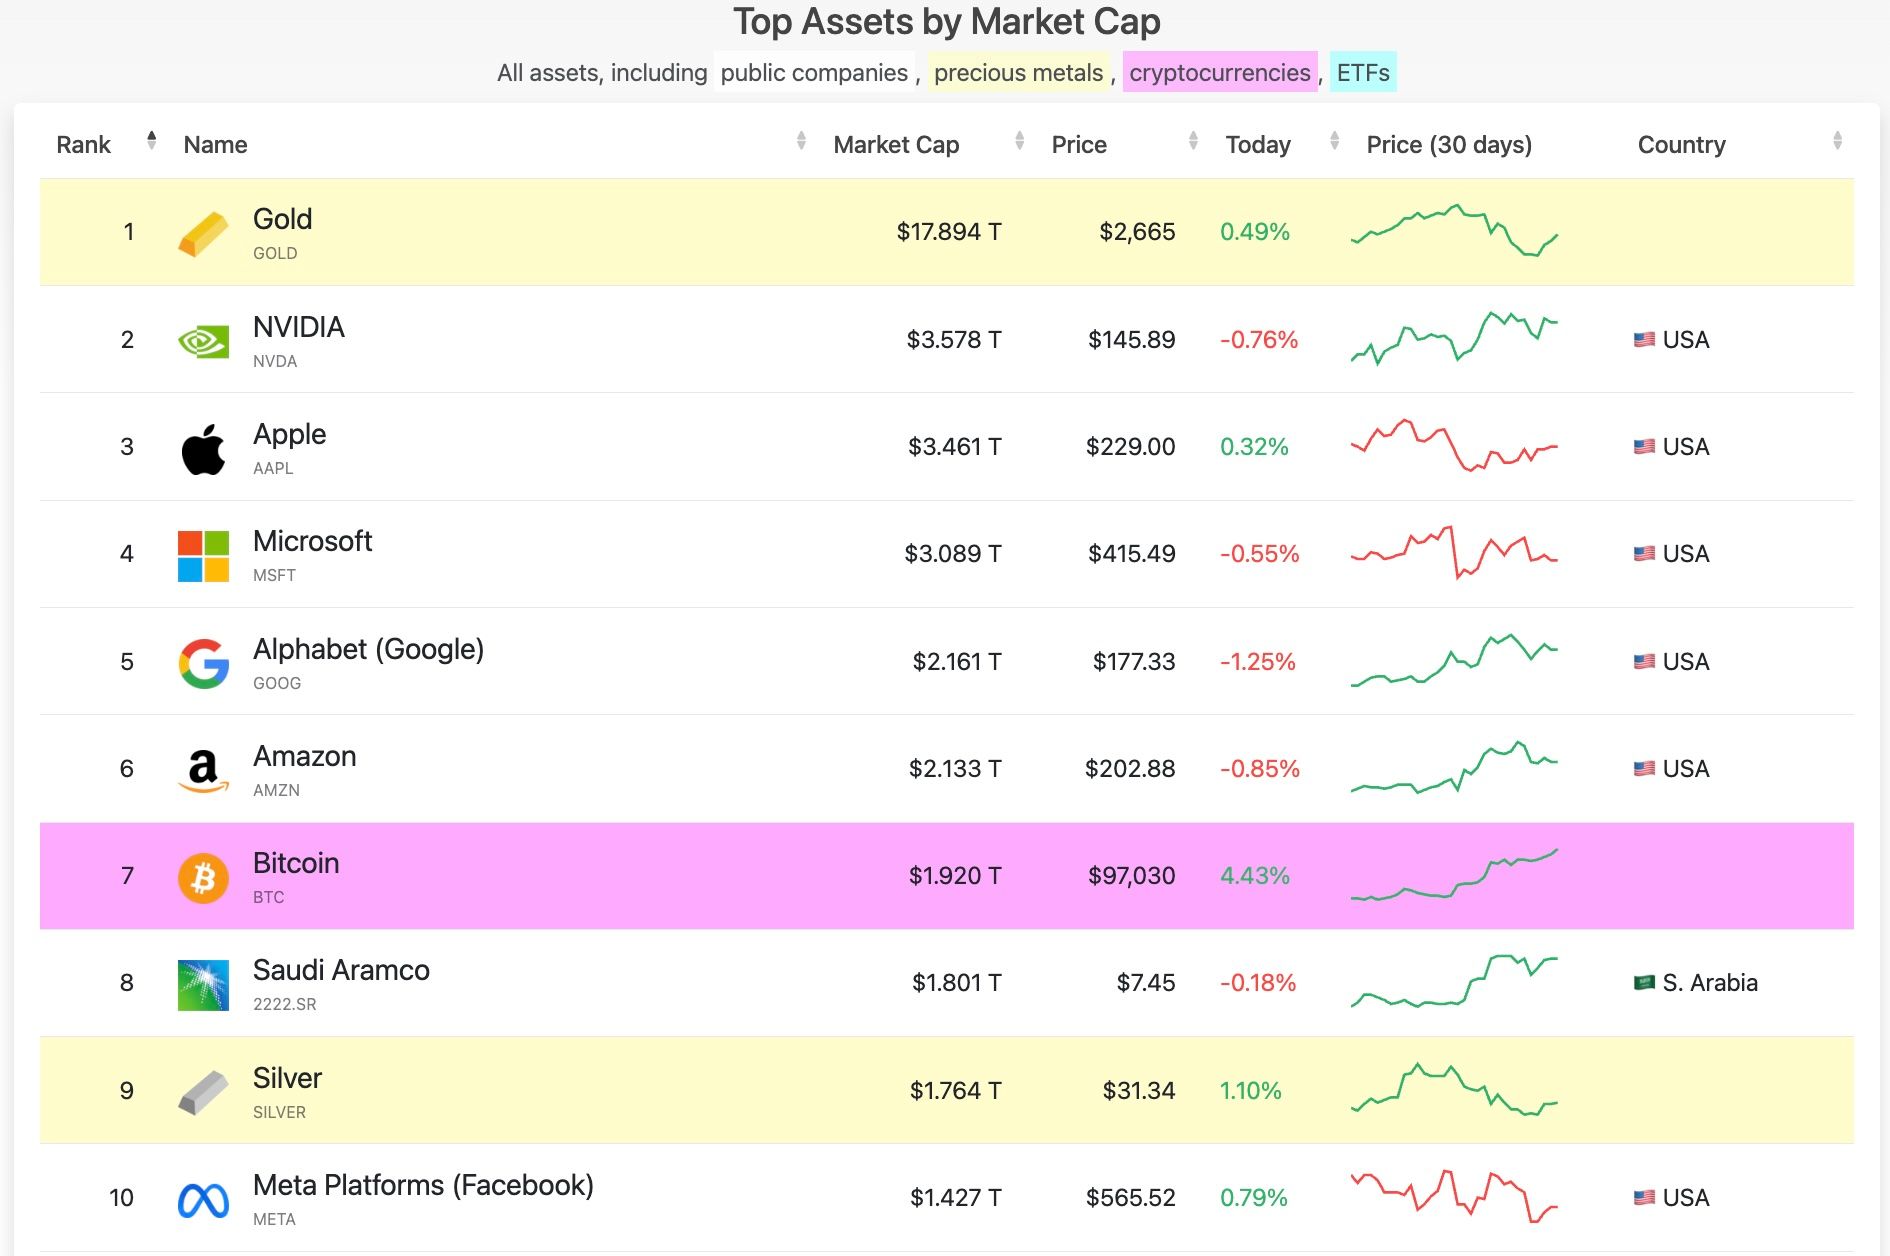
Task: Toggle the ETFs filter
Action: click(x=1362, y=72)
